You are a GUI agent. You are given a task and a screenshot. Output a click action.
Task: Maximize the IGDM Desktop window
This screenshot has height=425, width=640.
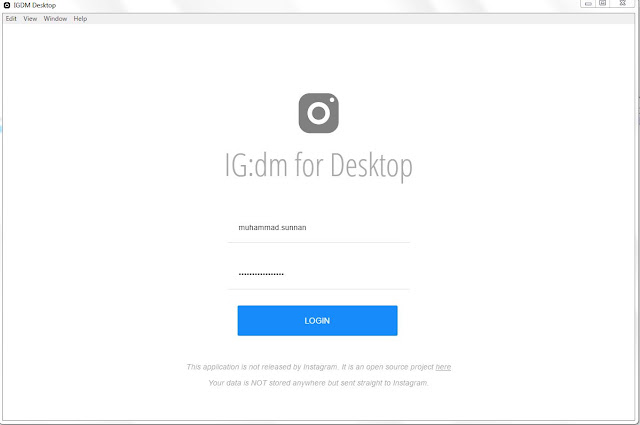(603, 3)
